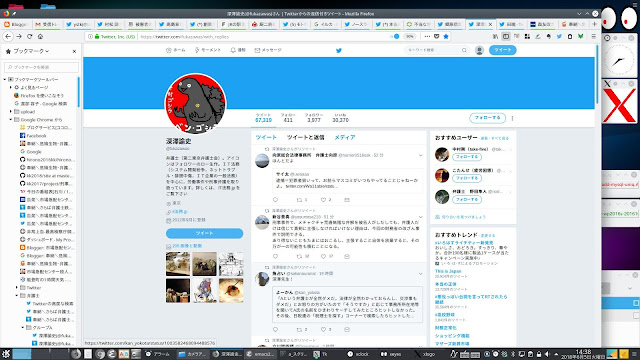
Task: Like the first tweet with the heart icon
Action: pyautogui.click(x=323, y=200)
